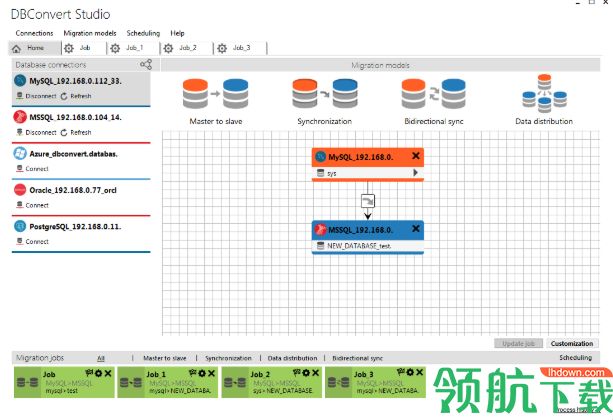Delete the Job_2 card with its X
This screenshot has height=420, width=613.
[x=315, y=373]
